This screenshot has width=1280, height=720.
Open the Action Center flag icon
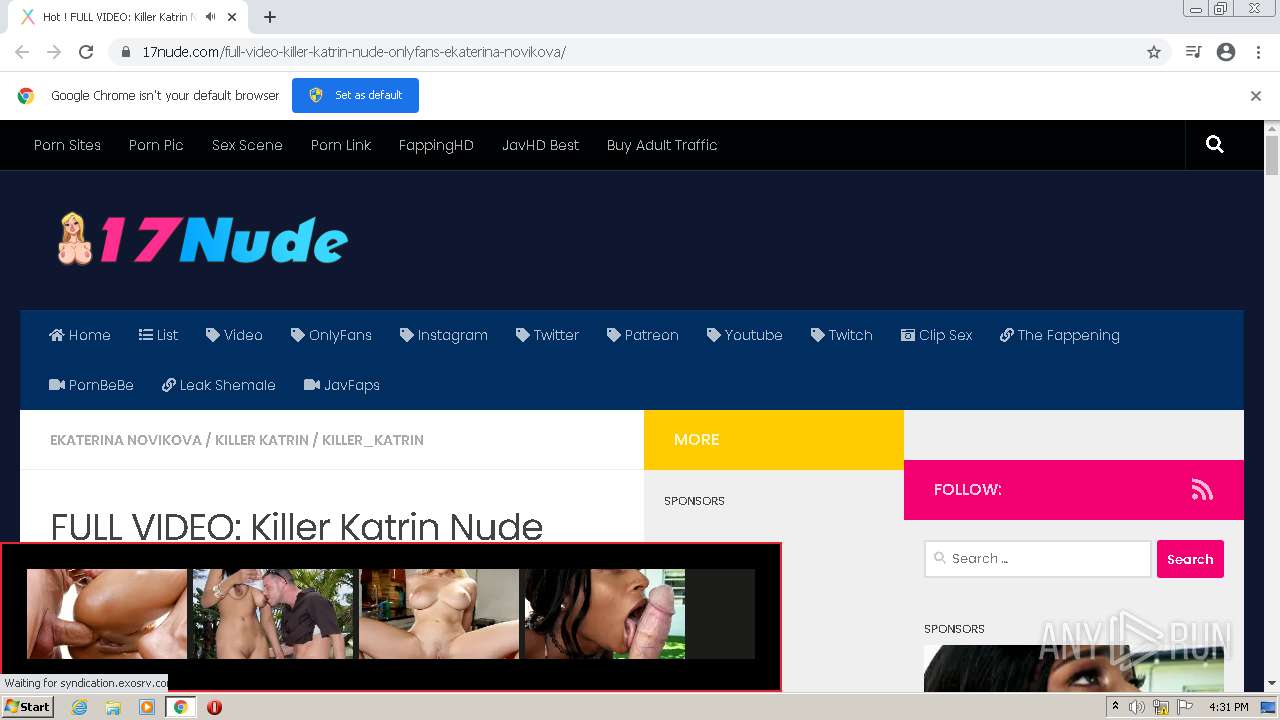point(1185,707)
